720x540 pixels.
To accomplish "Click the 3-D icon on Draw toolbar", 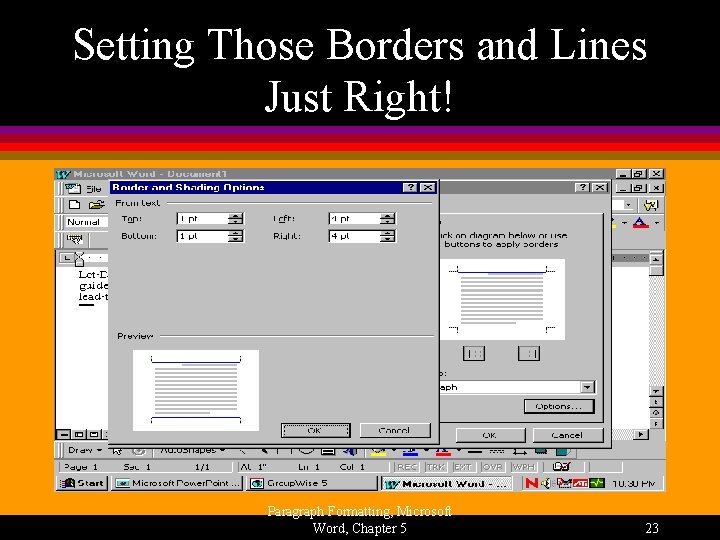I will point(563,452).
